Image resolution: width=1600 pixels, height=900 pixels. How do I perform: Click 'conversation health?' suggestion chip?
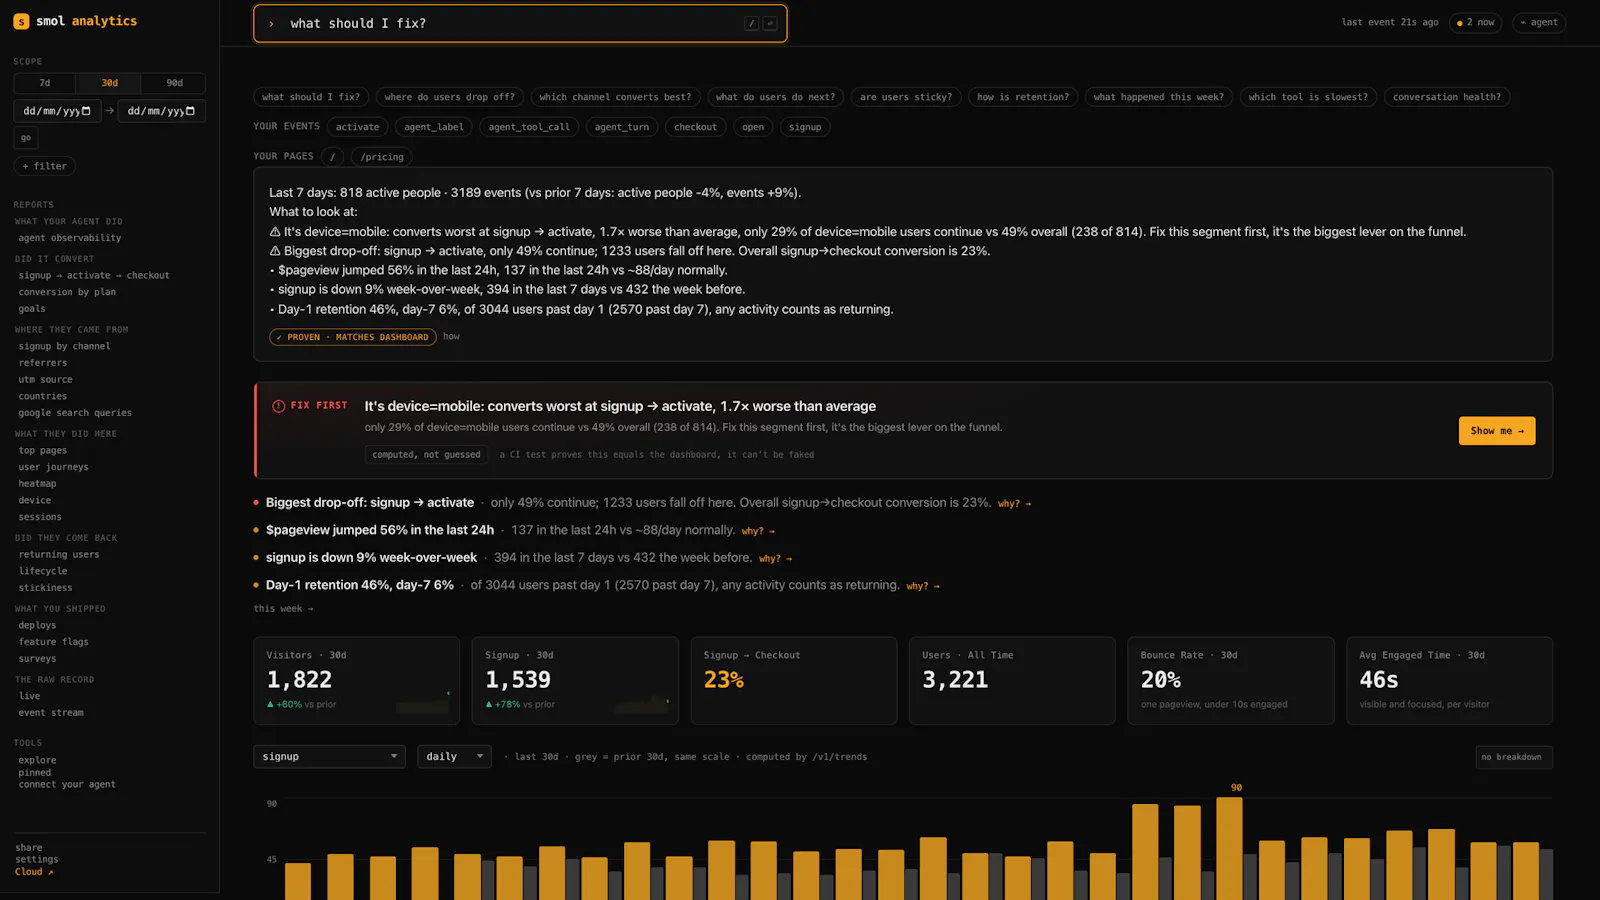point(1447,97)
